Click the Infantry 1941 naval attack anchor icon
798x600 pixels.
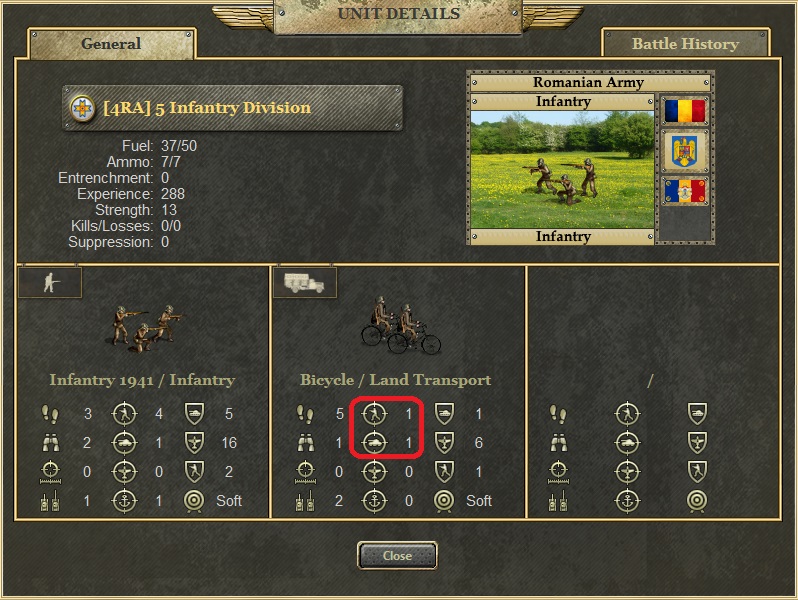(124, 501)
